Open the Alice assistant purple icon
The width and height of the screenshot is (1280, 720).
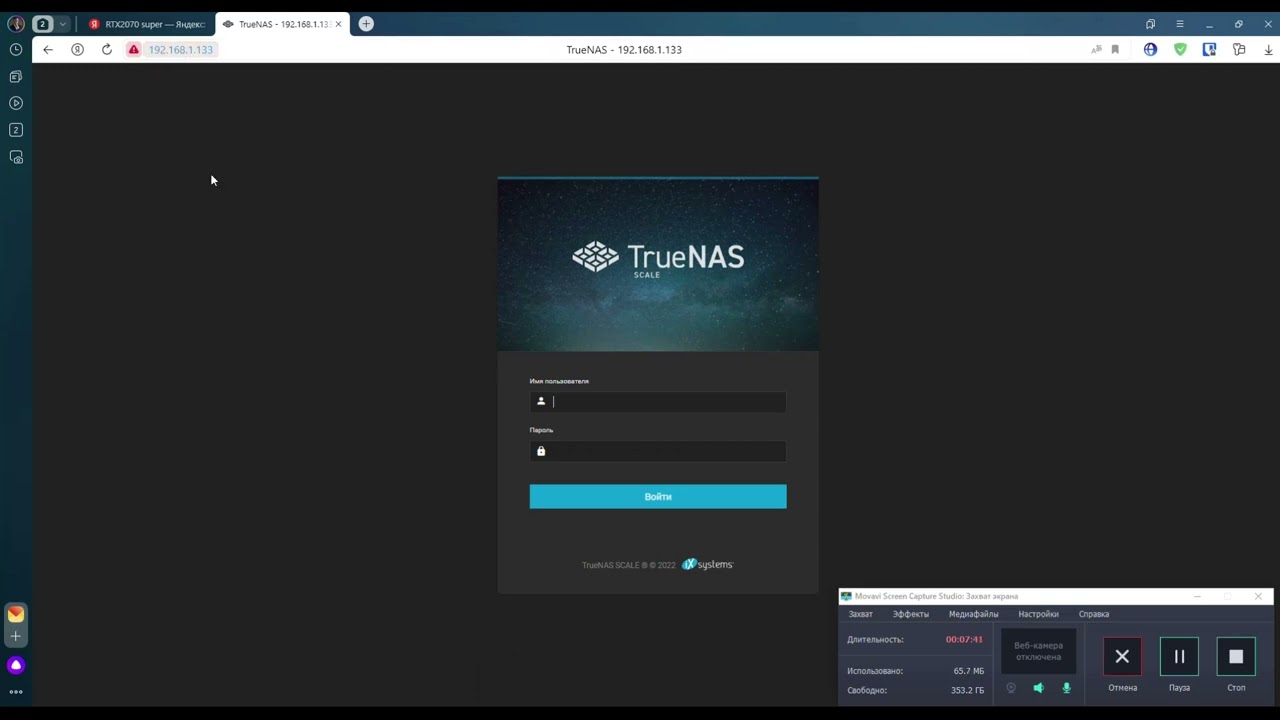[16, 665]
